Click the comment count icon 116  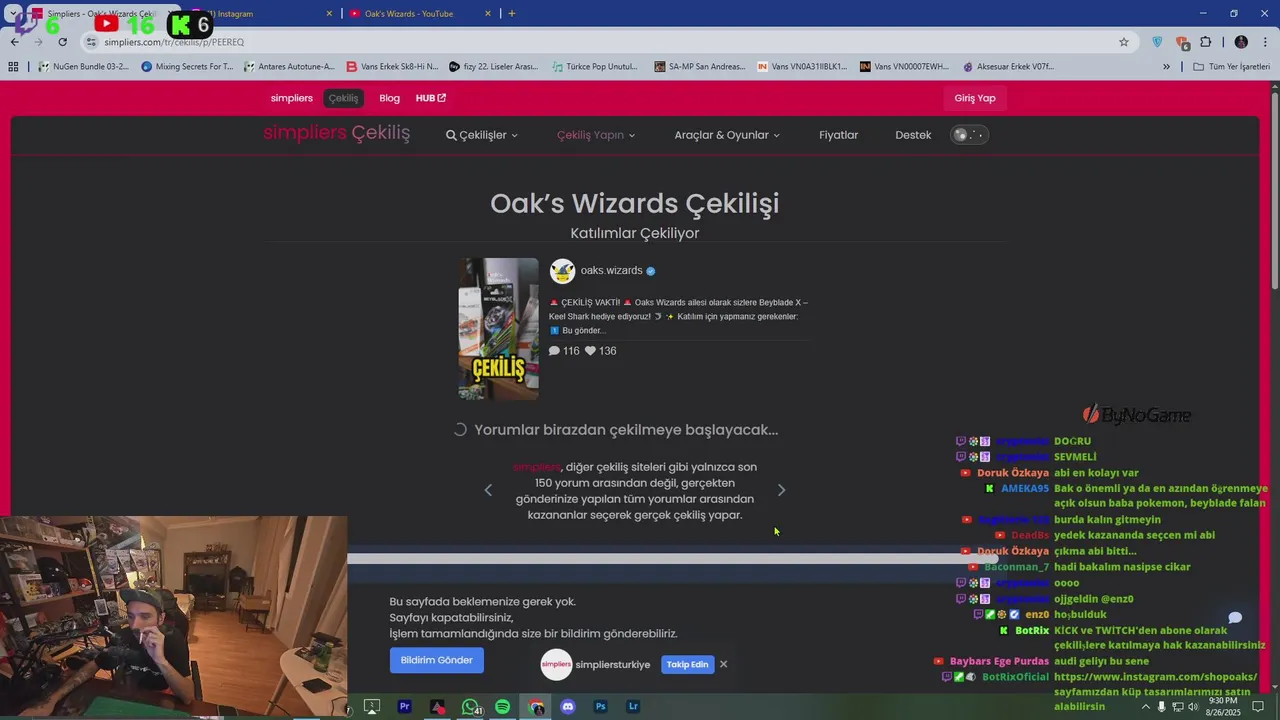click(x=554, y=351)
